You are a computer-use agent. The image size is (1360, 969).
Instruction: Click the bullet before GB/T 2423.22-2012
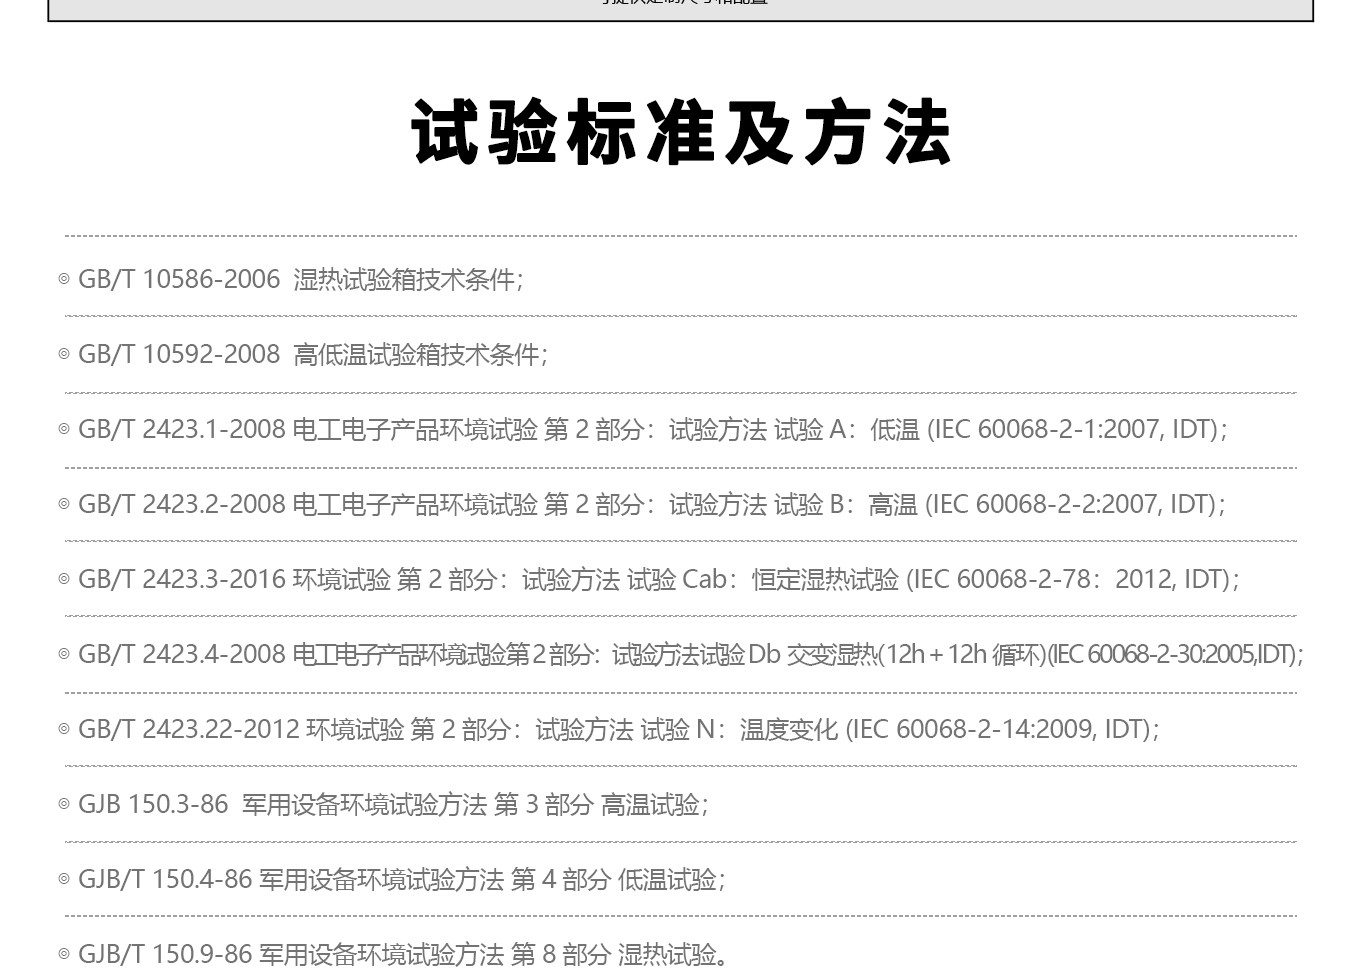pyautogui.click(x=64, y=730)
